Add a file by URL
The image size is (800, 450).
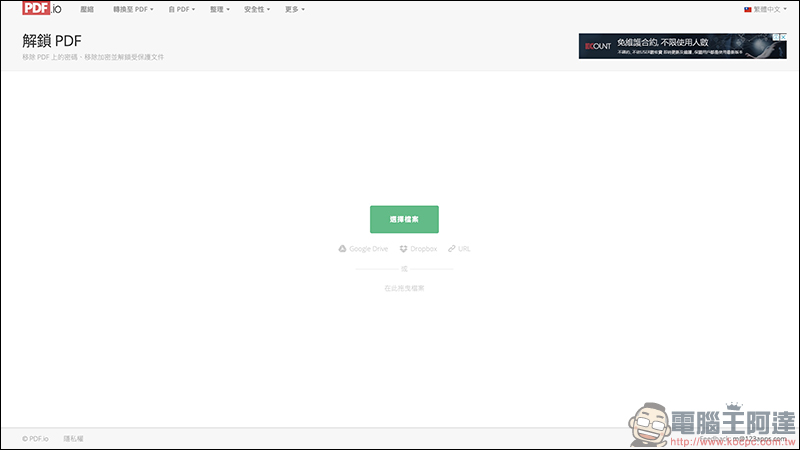coord(459,249)
